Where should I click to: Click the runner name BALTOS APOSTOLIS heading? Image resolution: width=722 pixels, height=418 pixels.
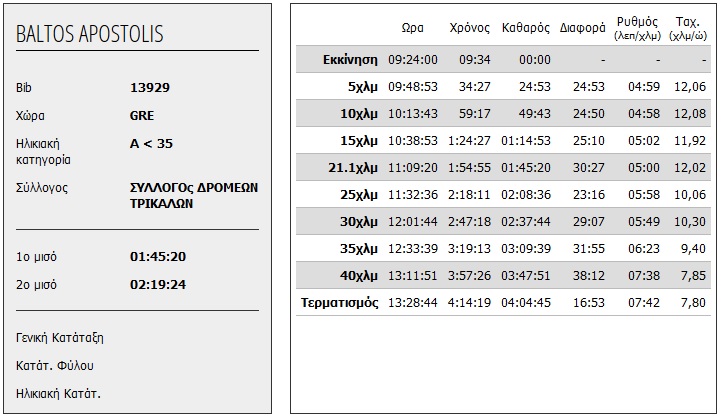tap(90, 34)
